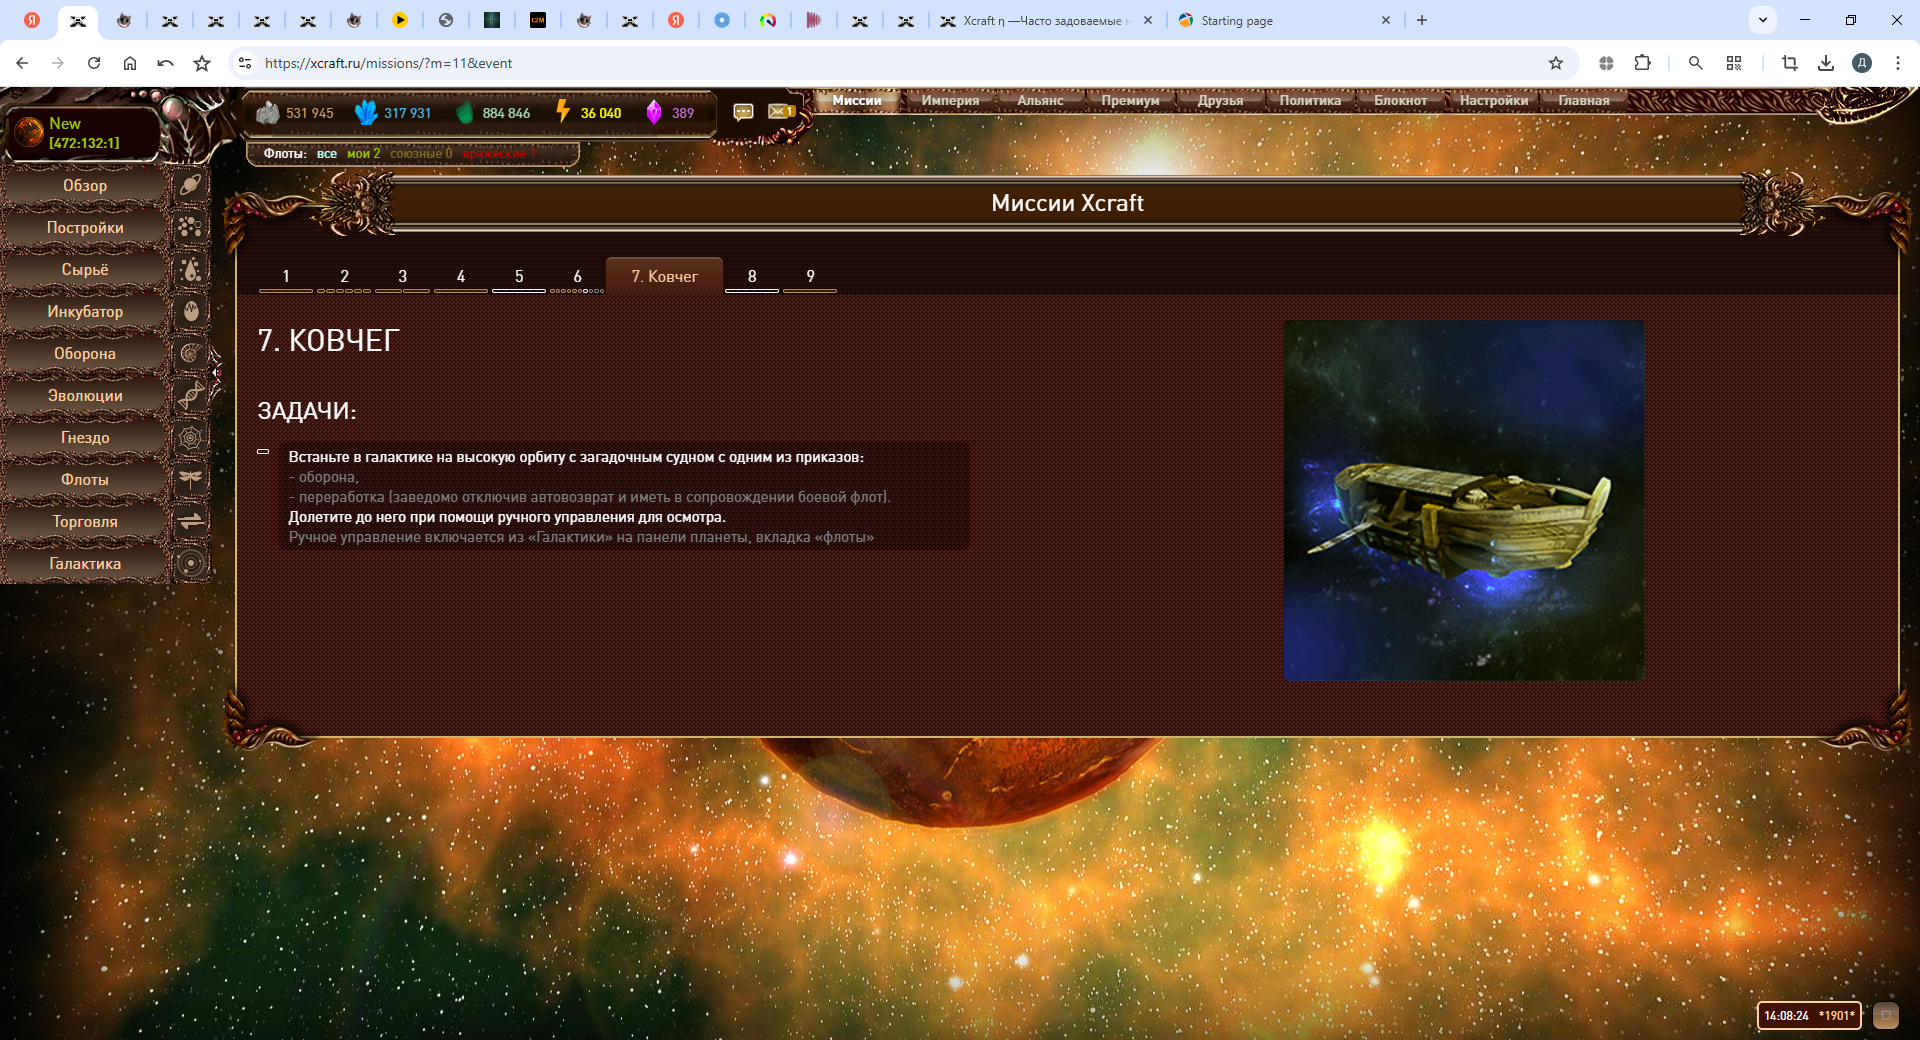
Task: Click the ark ship mission image
Action: pos(1463,500)
